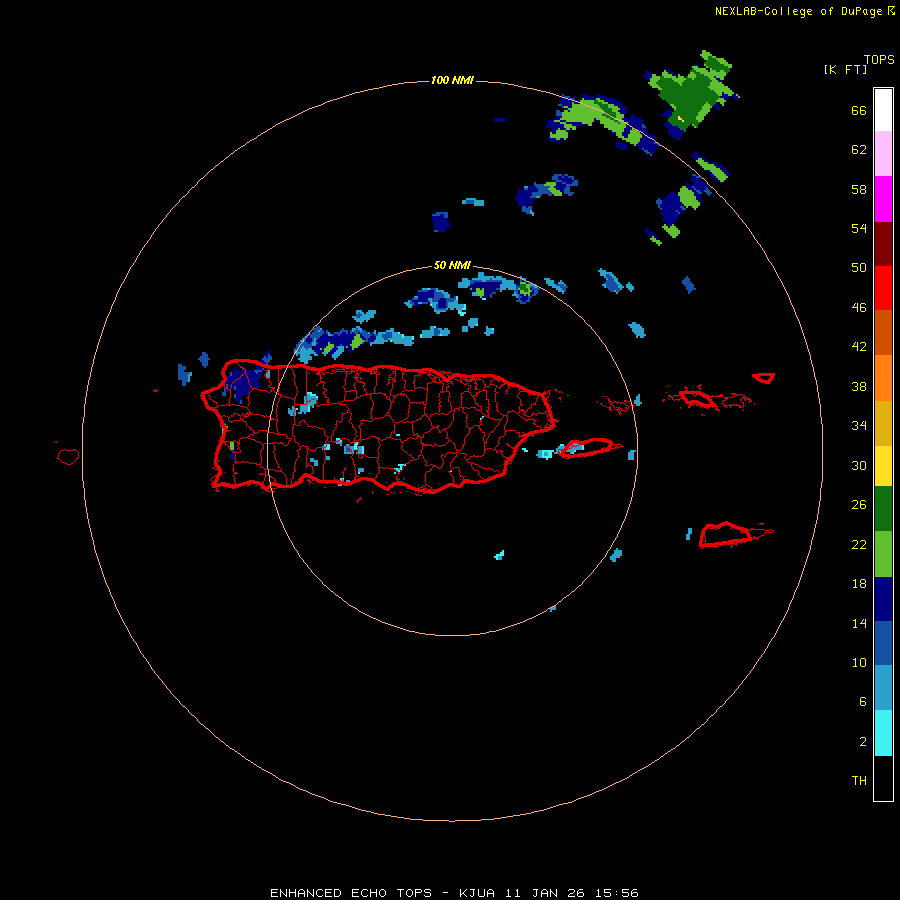The width and height of the screenshot is (900, 900).
Task: Click the 34 legend value
Action: pyautogui.click(x=859, y=426)
